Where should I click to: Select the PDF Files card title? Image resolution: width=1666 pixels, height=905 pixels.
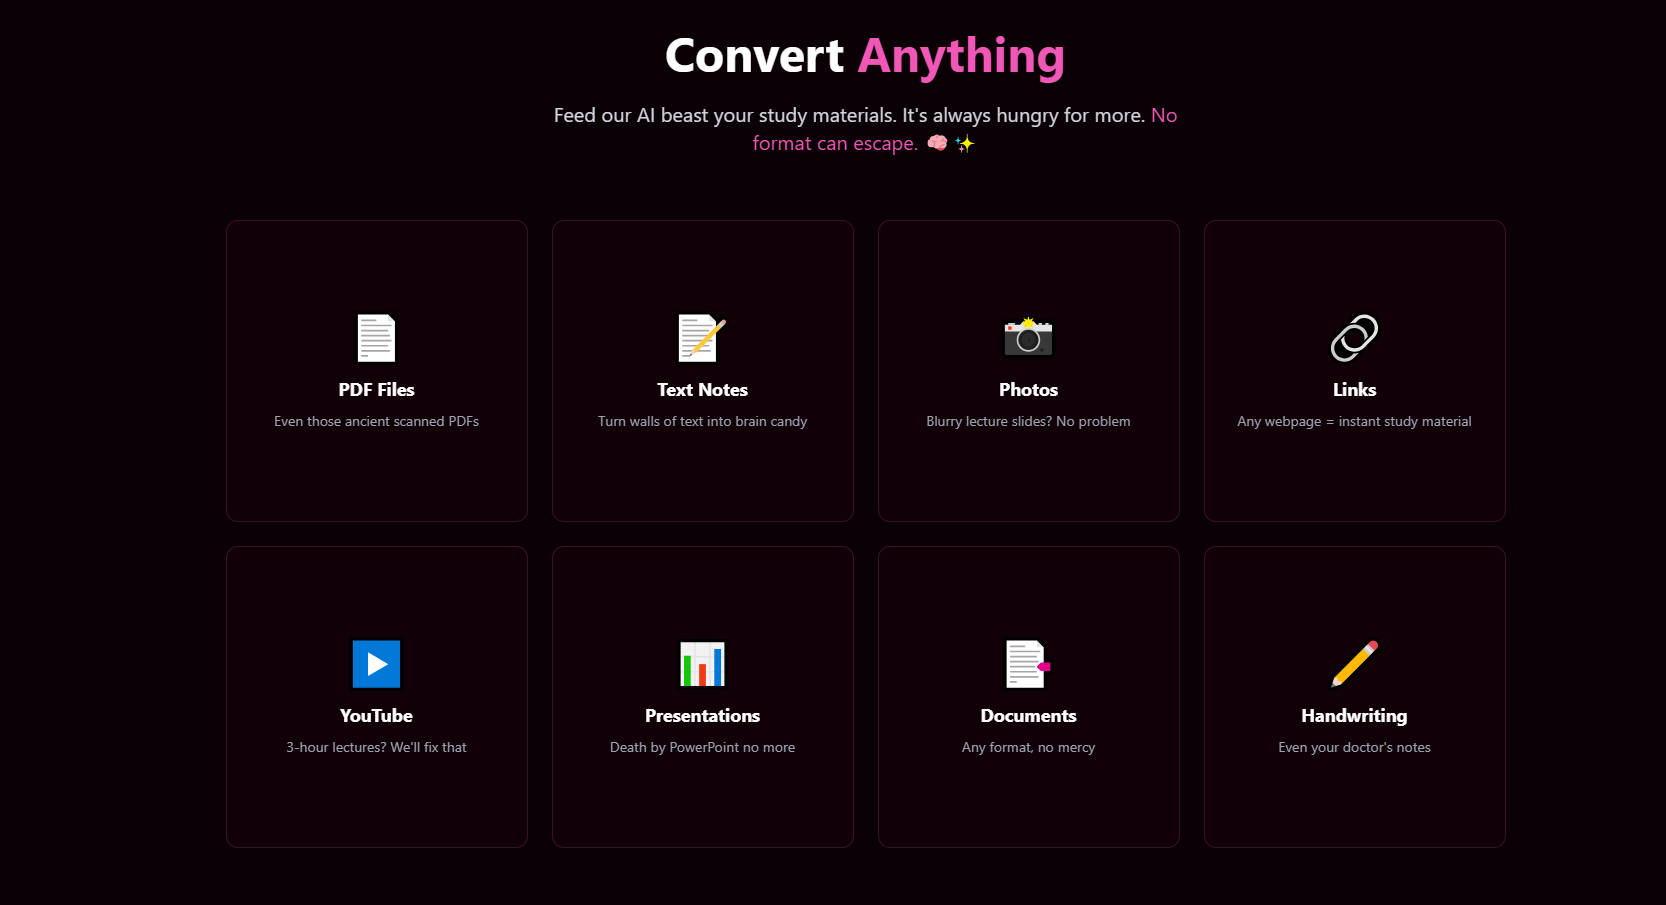point(376,390)
